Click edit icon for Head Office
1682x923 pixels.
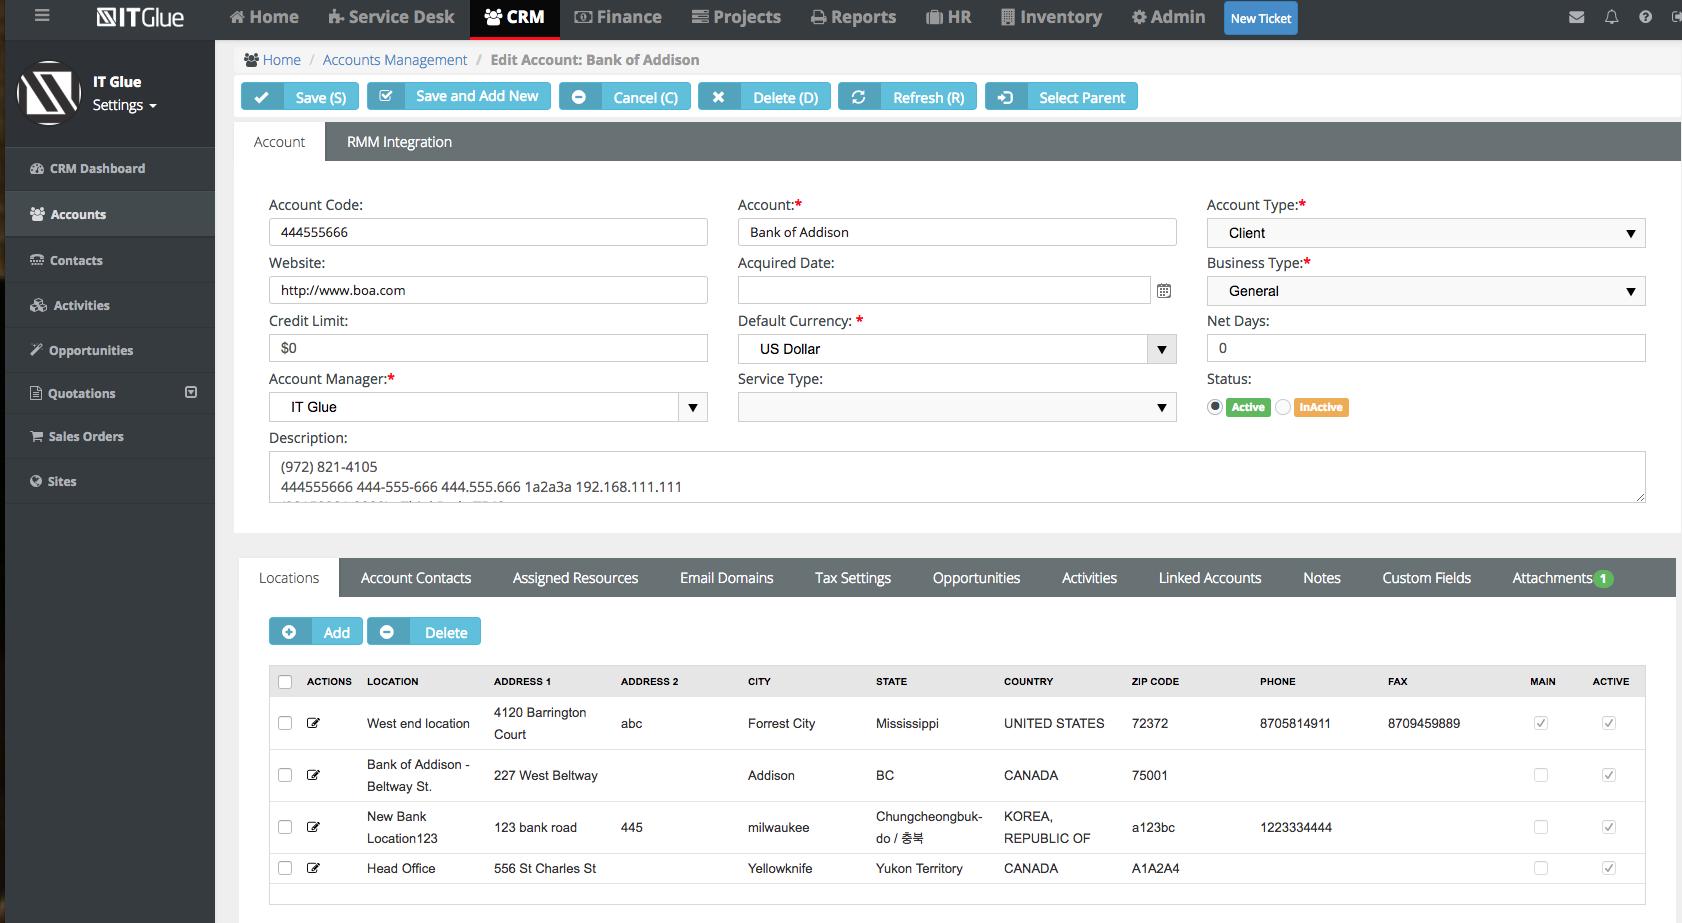tap(313, 868)
